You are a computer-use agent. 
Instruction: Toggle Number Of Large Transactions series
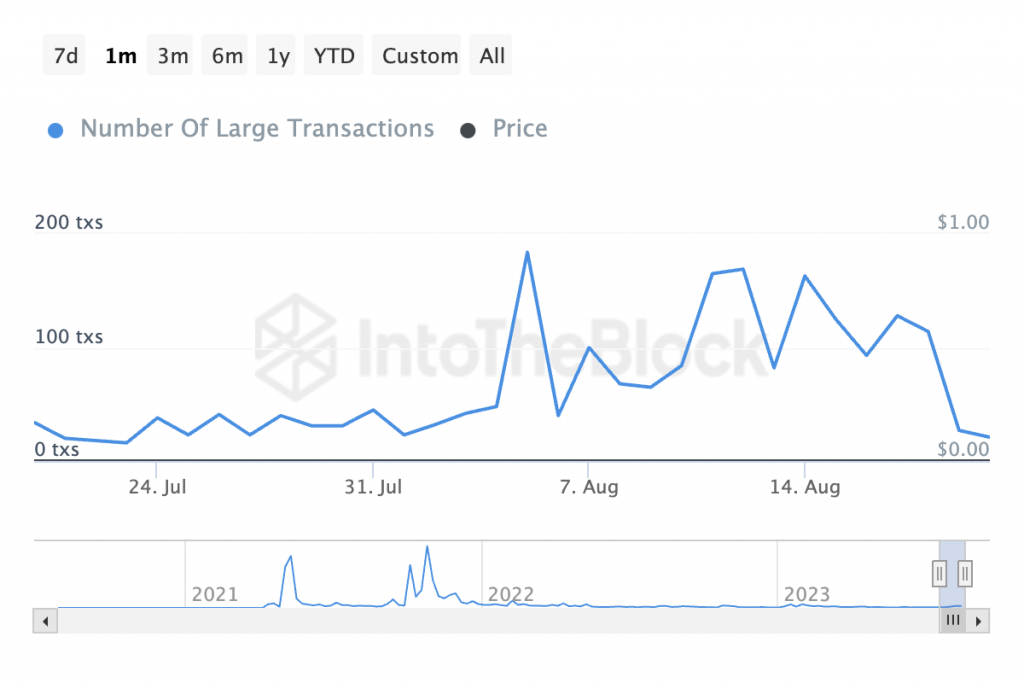pos(257,129)
